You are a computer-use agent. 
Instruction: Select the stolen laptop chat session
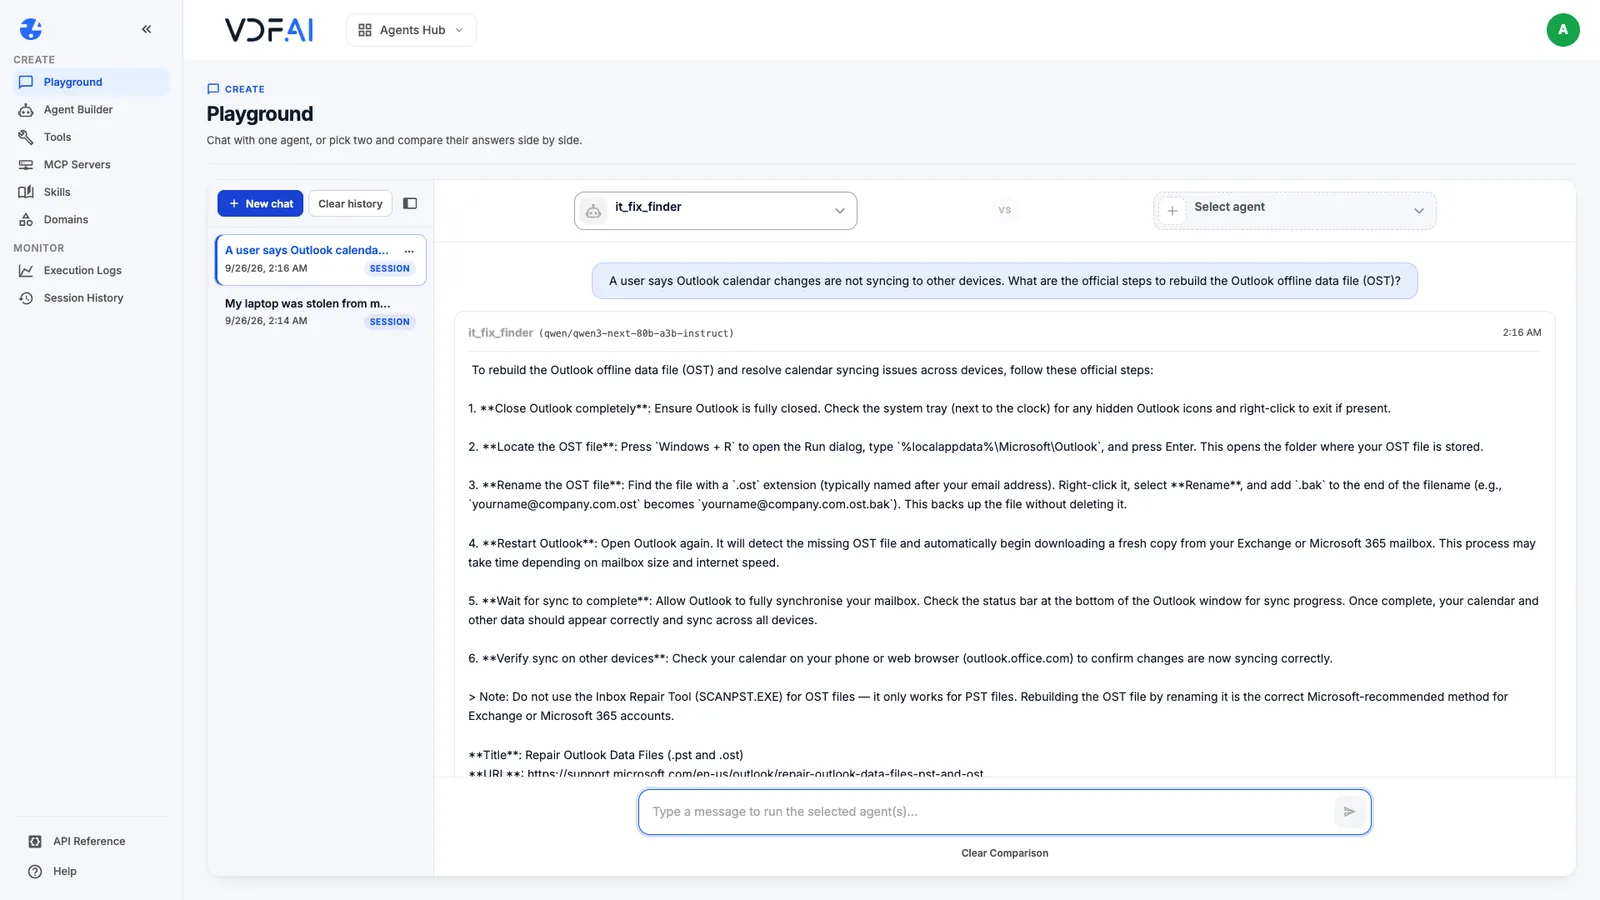(320, 312)
